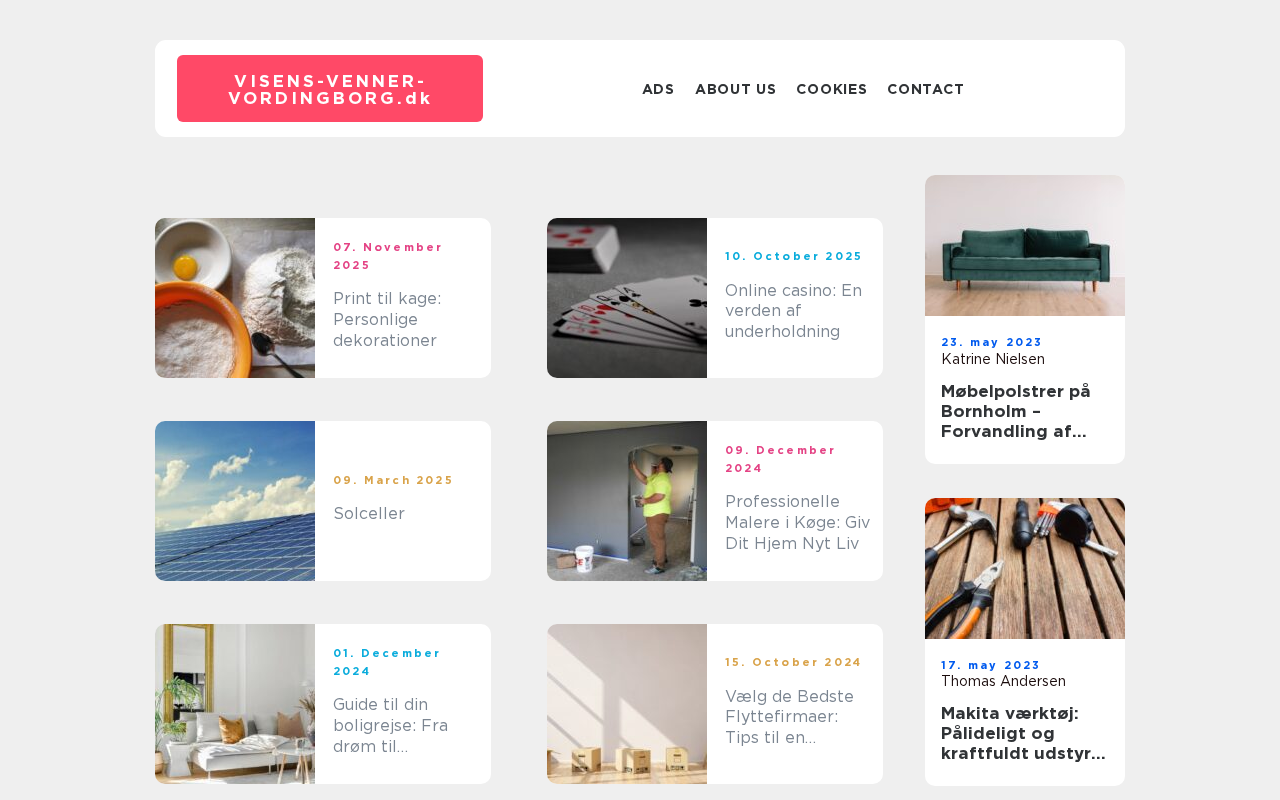Click the VISENS-VENNER-VORDINGBORG.dk logo button
Image resolution: width=1280 pixels, height=800 pixels.
[330, 89]
